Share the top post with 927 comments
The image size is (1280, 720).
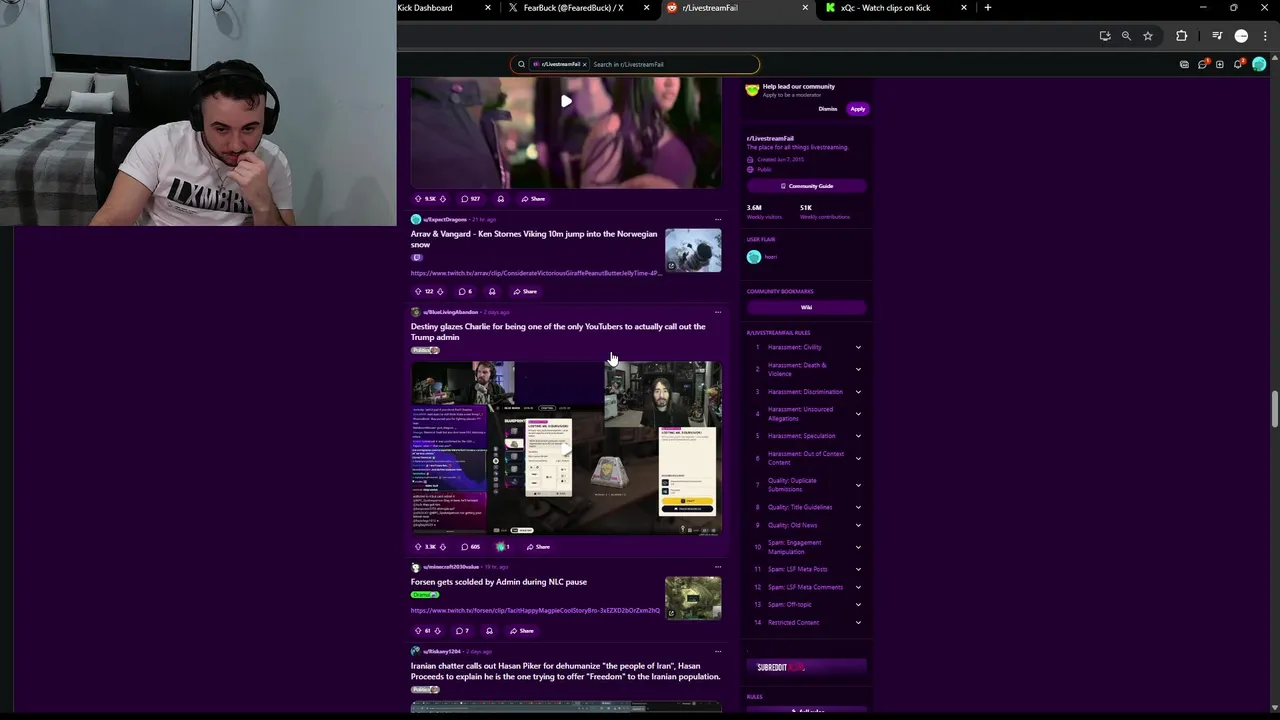tap(534, 198)
